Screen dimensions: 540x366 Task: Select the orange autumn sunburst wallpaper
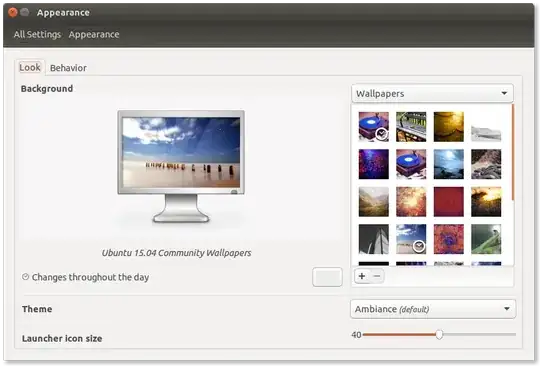(x=411, y=201)
